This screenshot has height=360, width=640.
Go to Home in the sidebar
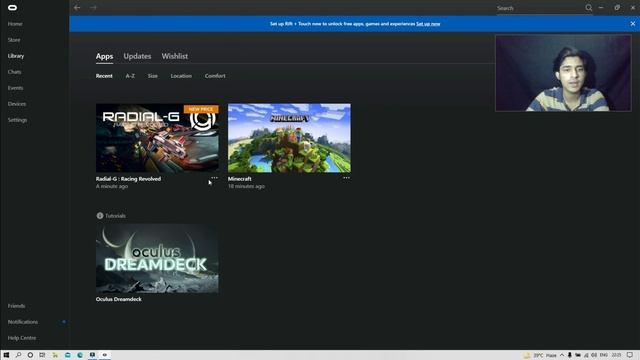pyautogui.click(x=15, y=24)
